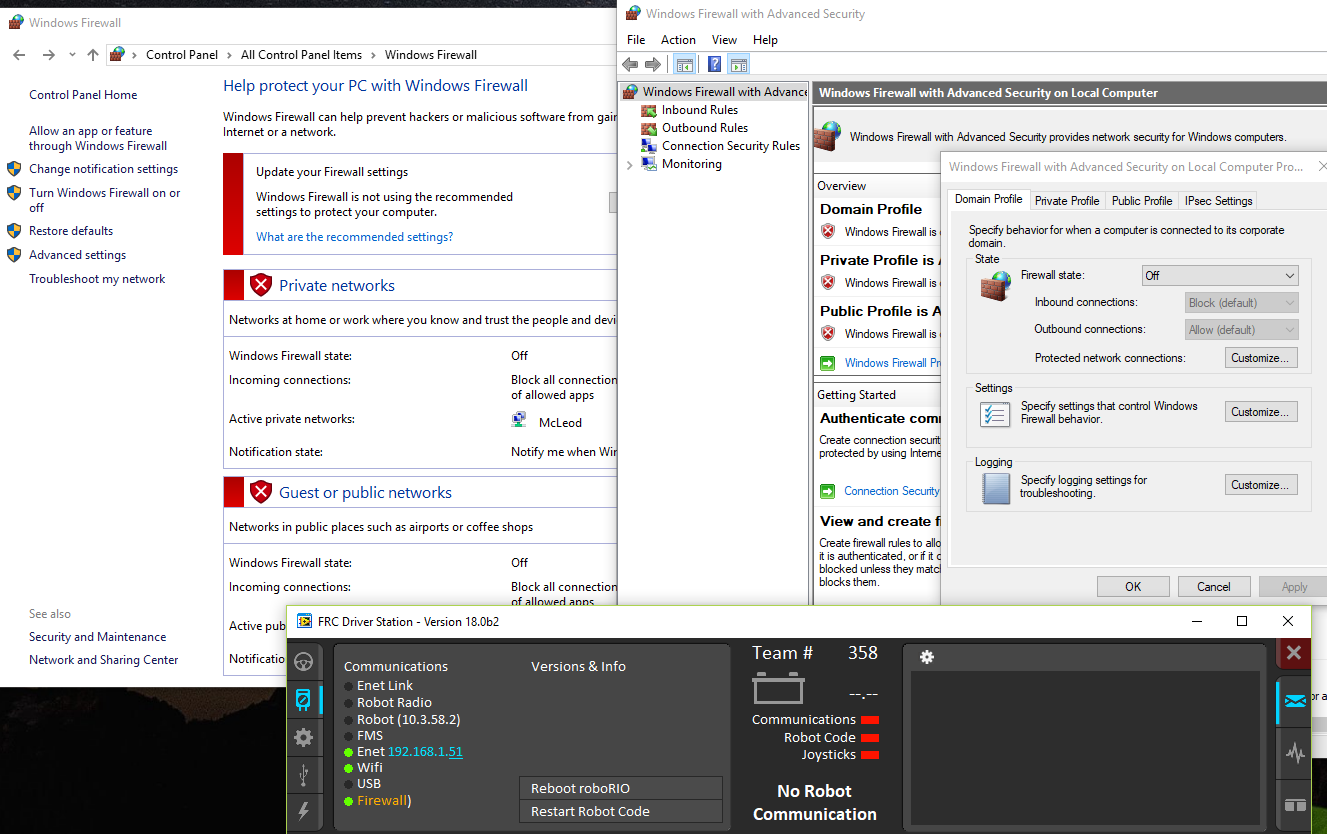
Task: Click the Forward arrow in Advanced Security toolbar
Action: 653,65
